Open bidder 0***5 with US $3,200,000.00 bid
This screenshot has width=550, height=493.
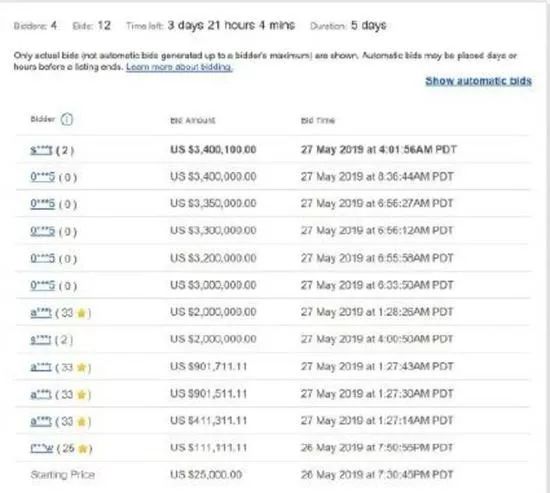click(42, 258)
